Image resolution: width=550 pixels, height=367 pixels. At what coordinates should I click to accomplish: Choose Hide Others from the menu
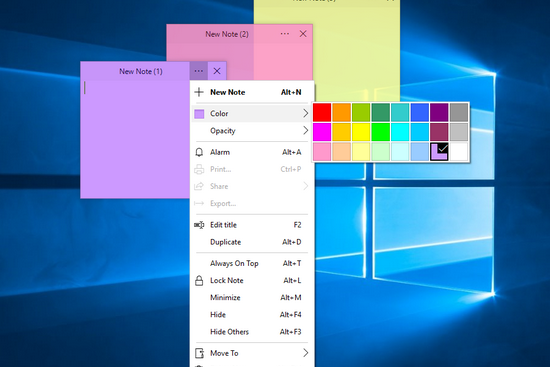(251, 332)
